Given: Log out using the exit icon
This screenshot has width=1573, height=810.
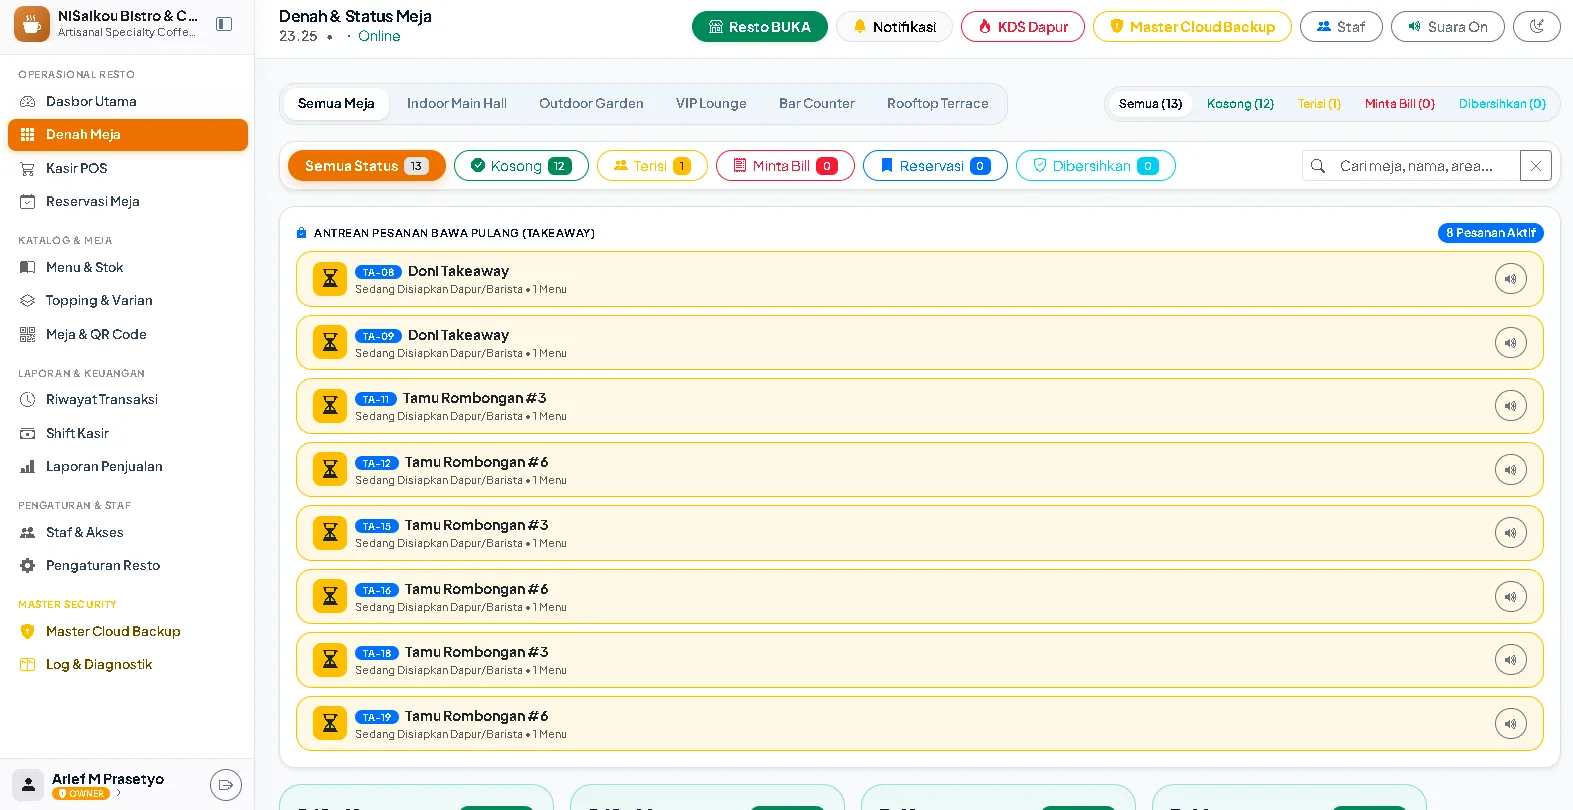Looking at the screenshot, I should (x=226, y=785).
